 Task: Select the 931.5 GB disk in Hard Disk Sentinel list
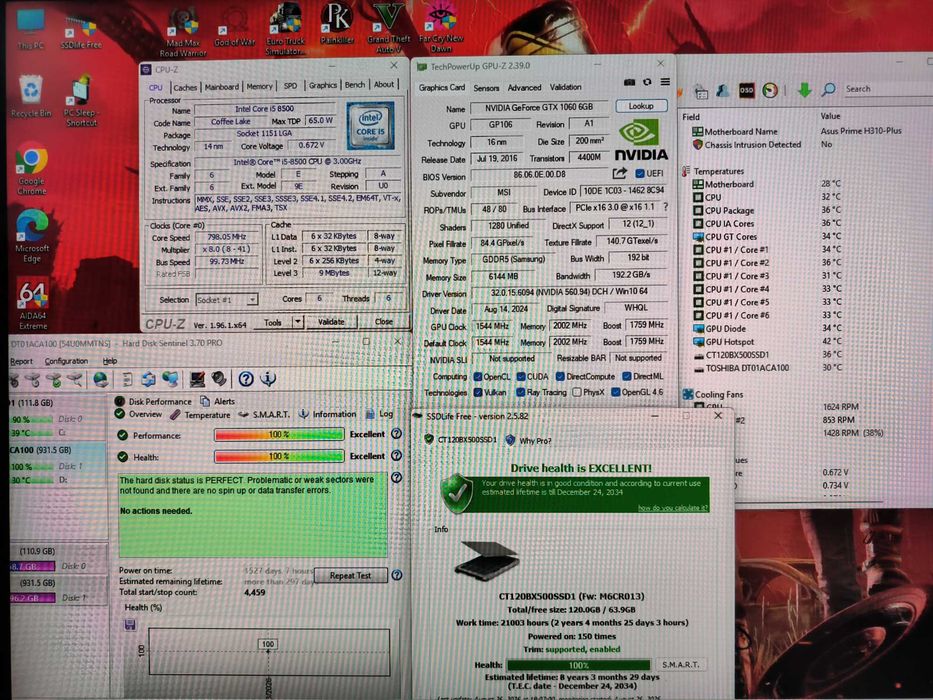coord(58,464)
